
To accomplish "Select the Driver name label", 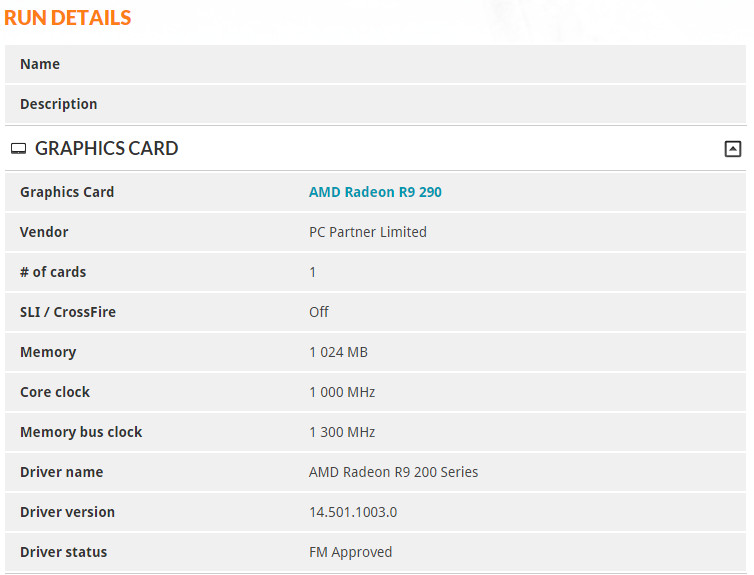I will coord(62,472).
